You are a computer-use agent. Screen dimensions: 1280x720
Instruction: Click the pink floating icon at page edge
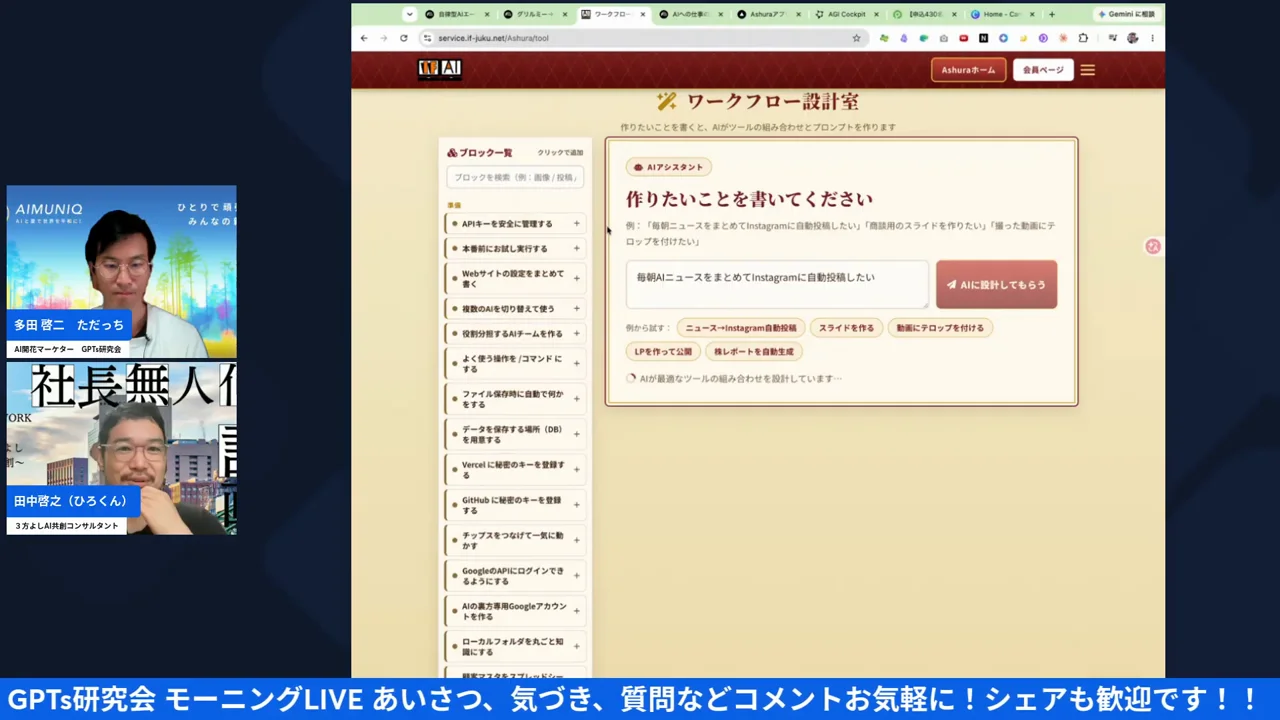tap(1153, 246)
